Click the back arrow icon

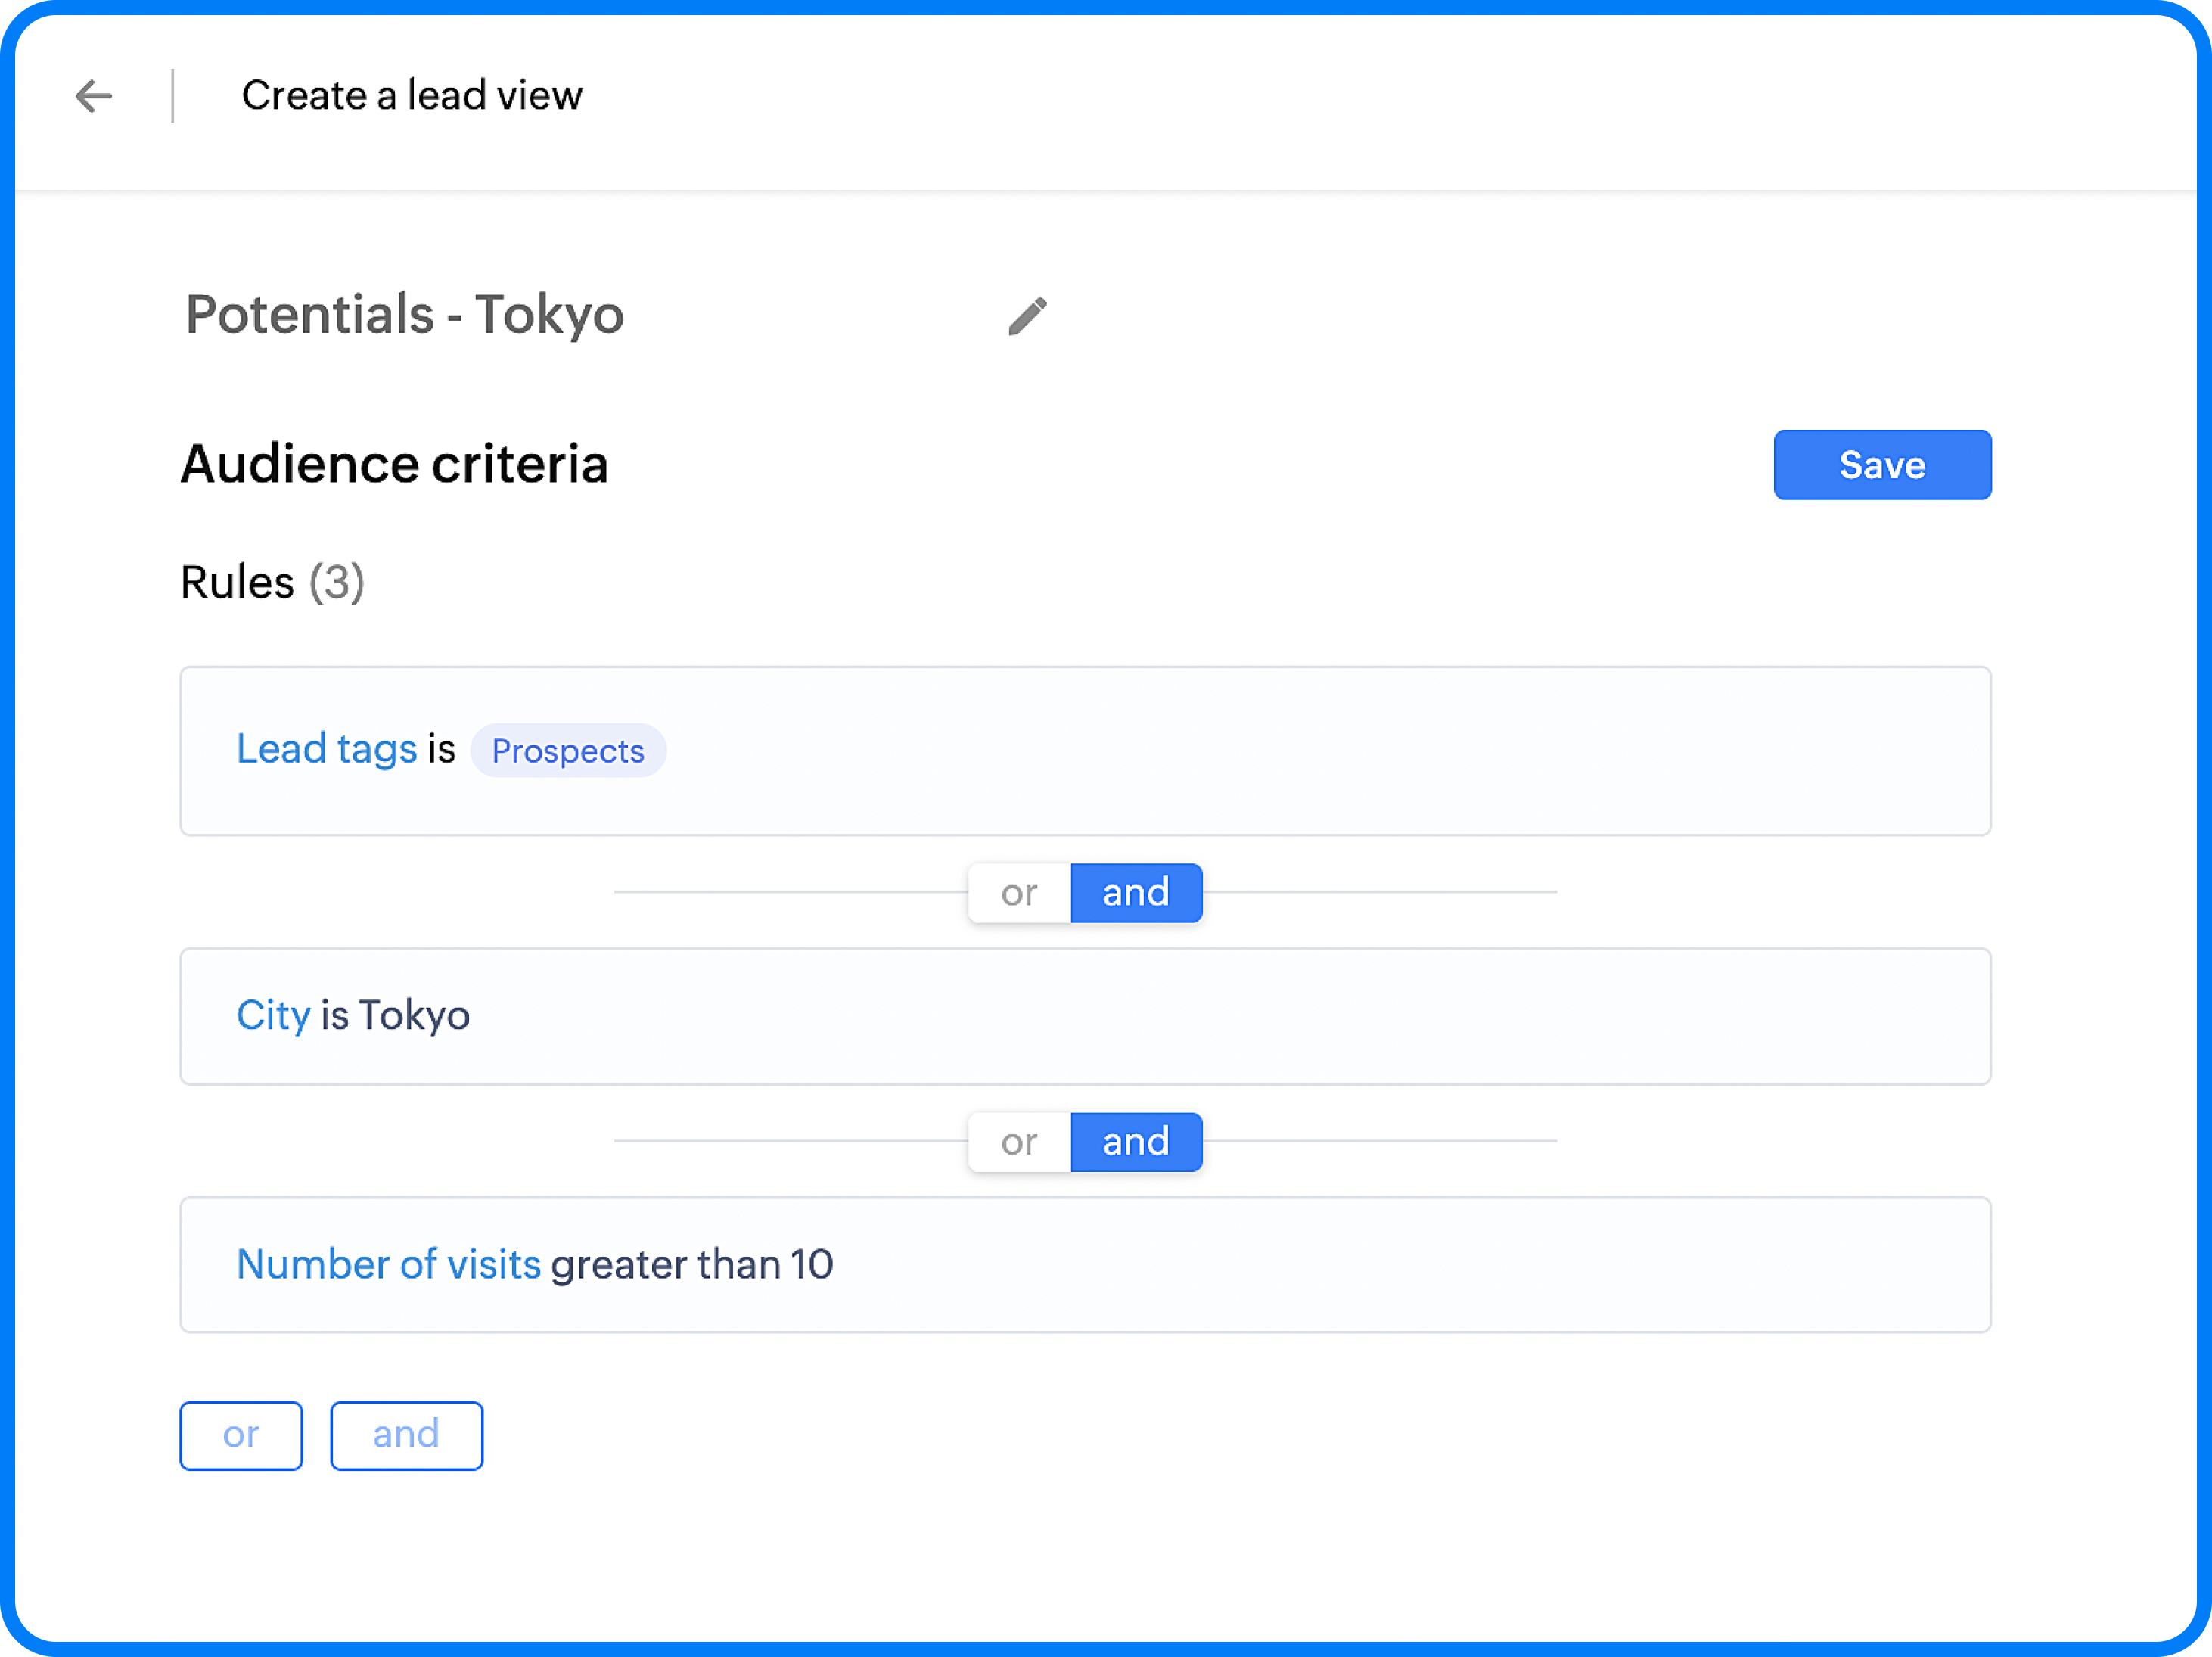pos(94,96)
